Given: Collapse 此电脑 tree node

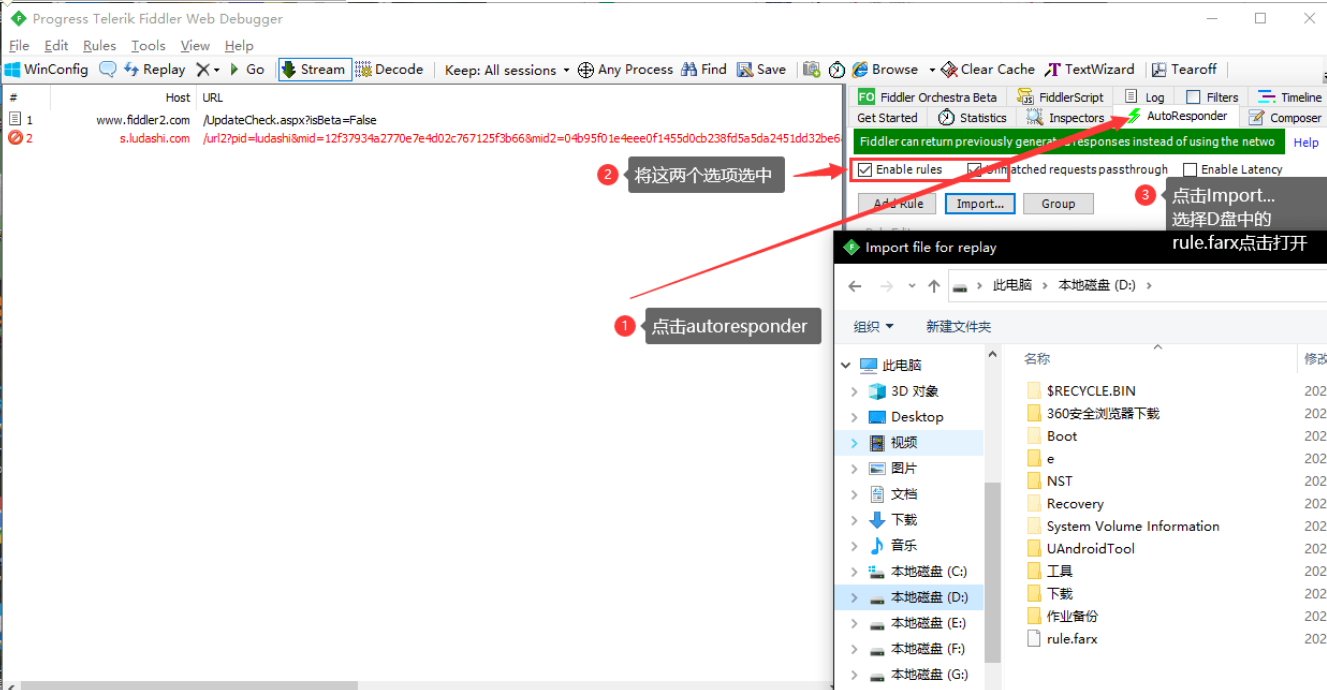Looking at the screenshot, I should click(x=846, y=366).
